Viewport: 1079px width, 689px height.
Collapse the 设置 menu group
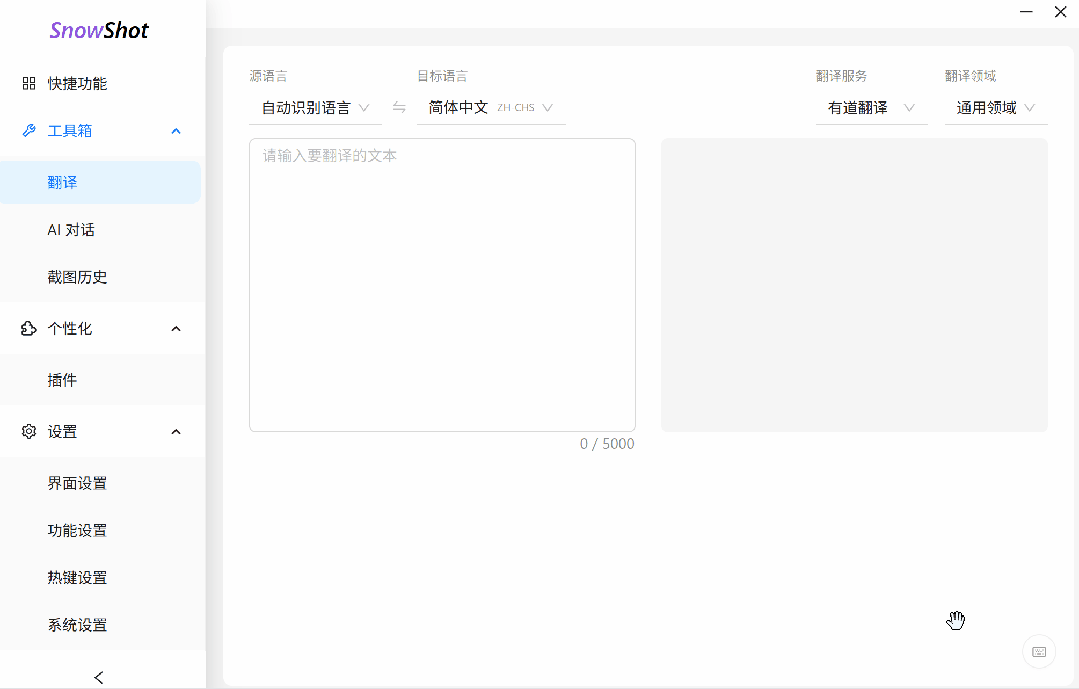pos(176,432)
